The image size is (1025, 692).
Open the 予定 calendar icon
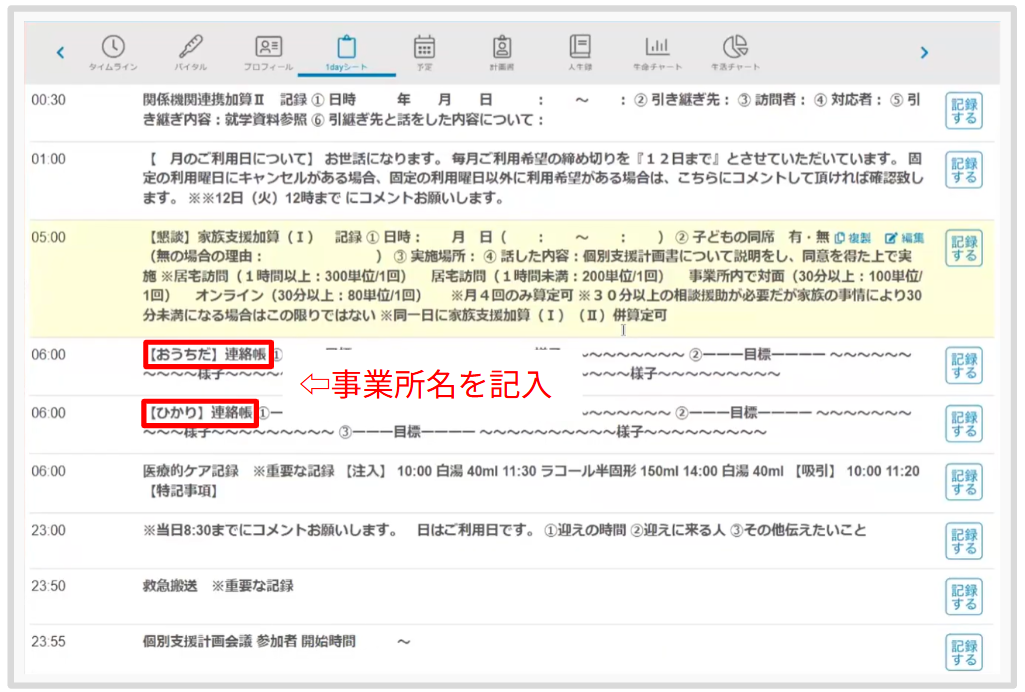click(424, 51)
